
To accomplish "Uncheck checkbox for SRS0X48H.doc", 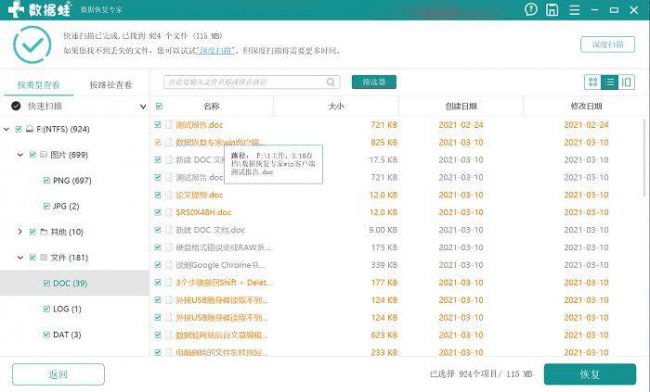I will (158, 212).
